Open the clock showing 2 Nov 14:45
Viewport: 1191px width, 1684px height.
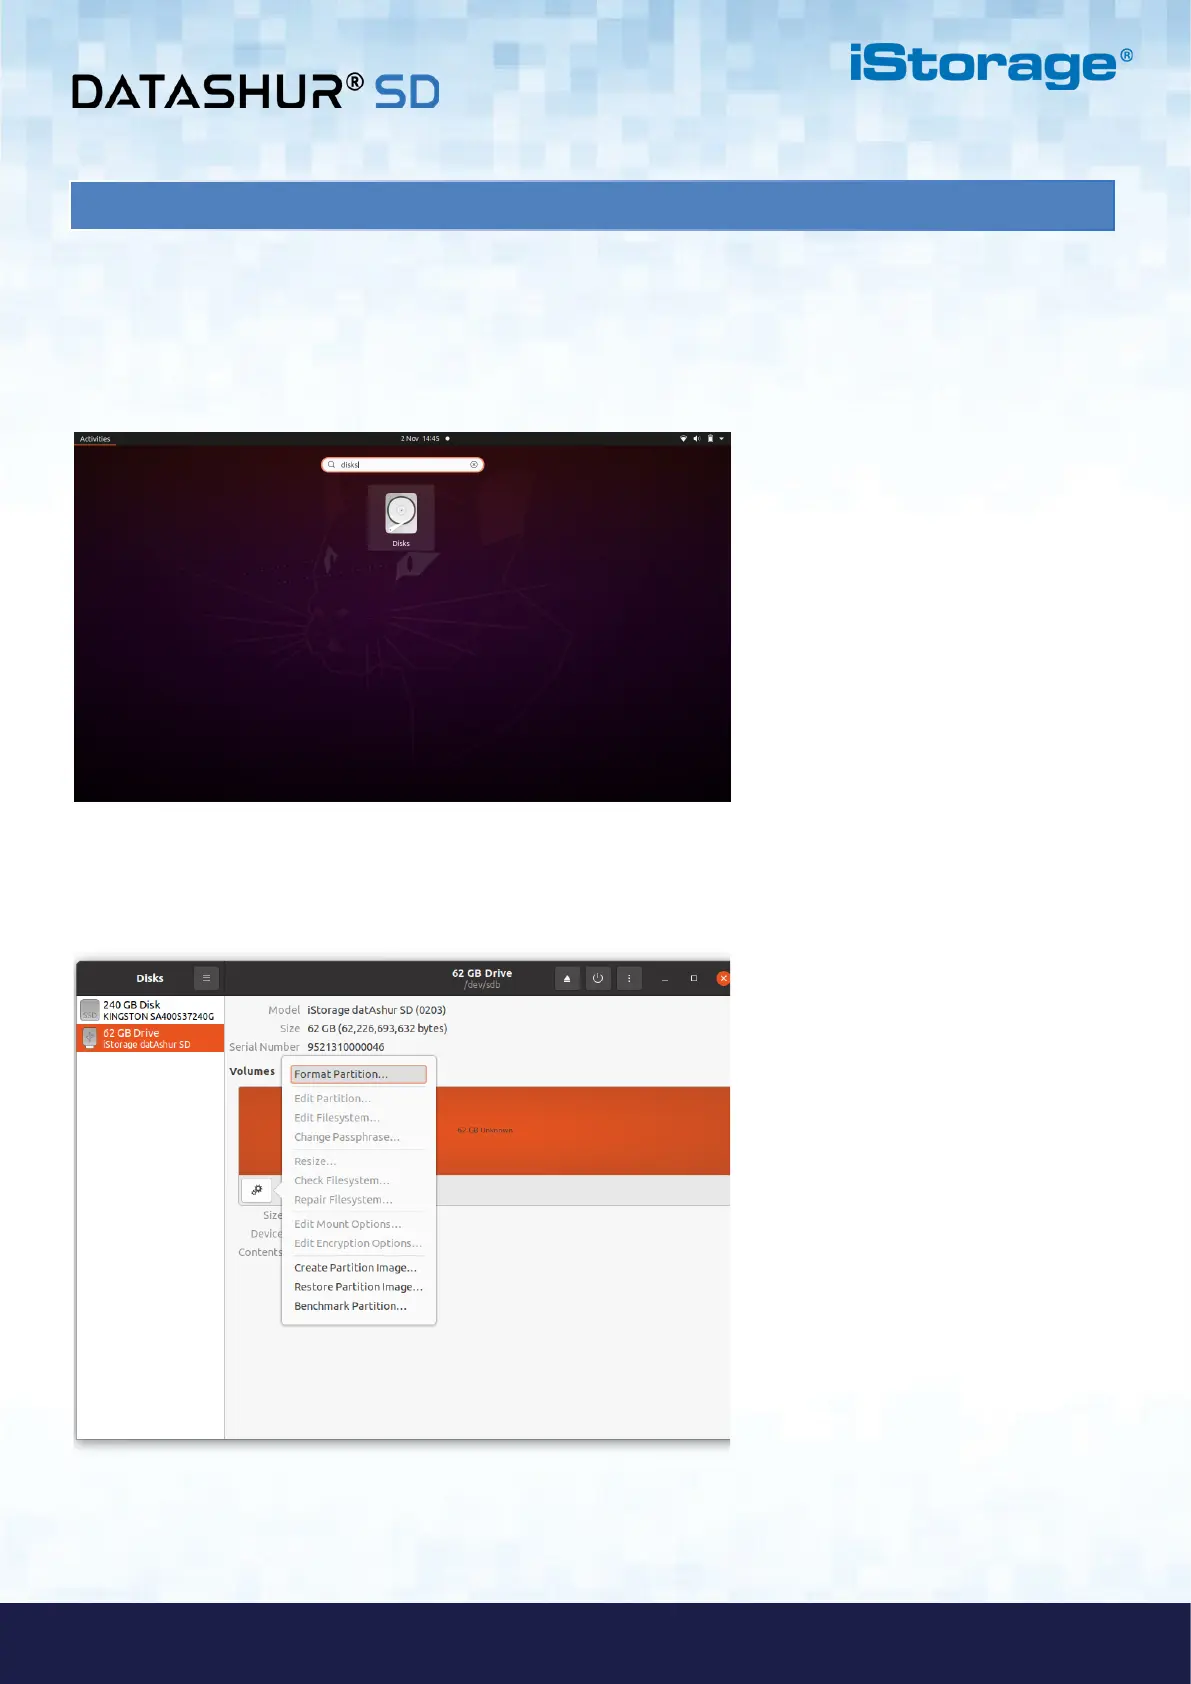pyautogui.click(x=420, y=439)
